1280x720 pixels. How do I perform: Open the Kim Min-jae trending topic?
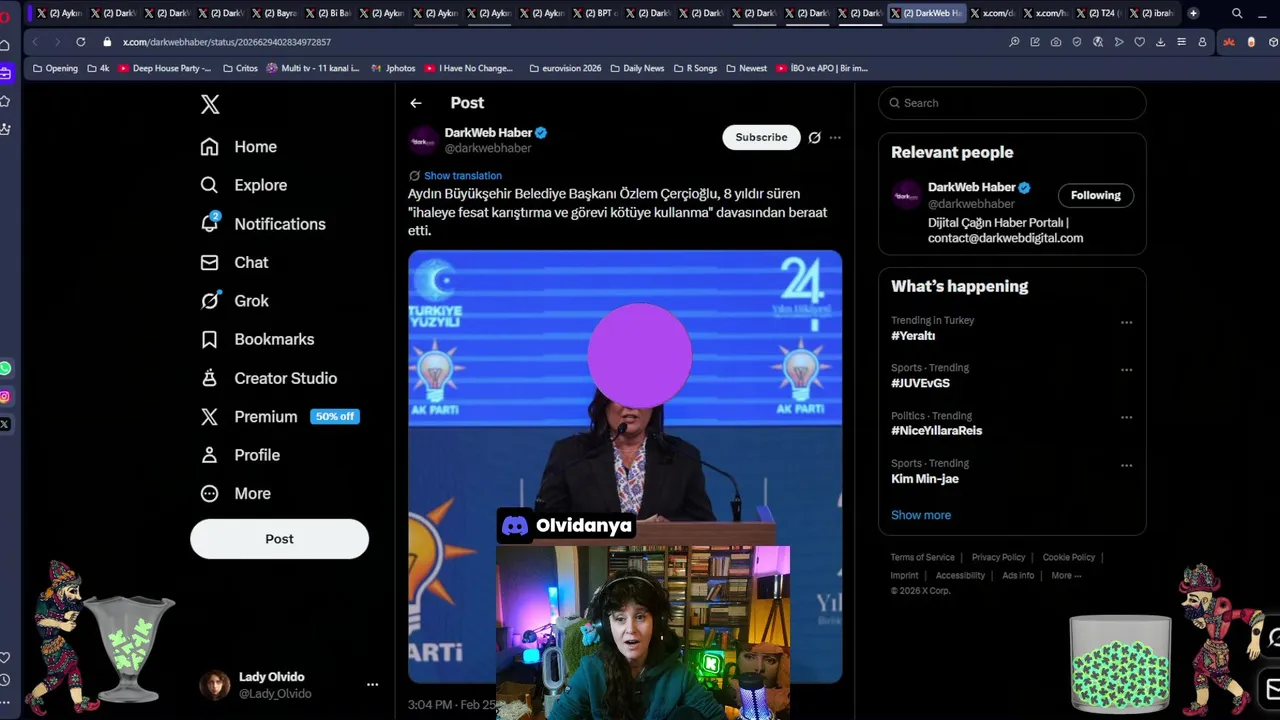(x=925, y=479)
